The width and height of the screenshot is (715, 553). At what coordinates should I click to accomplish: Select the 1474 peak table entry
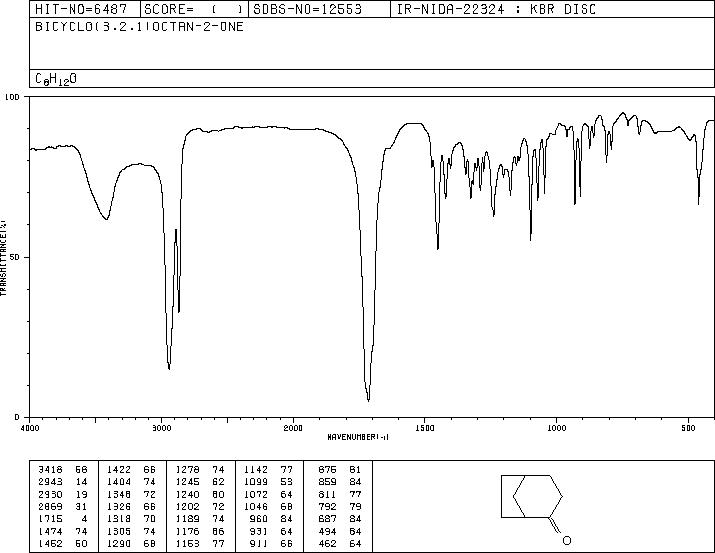(x=62, y=532)
